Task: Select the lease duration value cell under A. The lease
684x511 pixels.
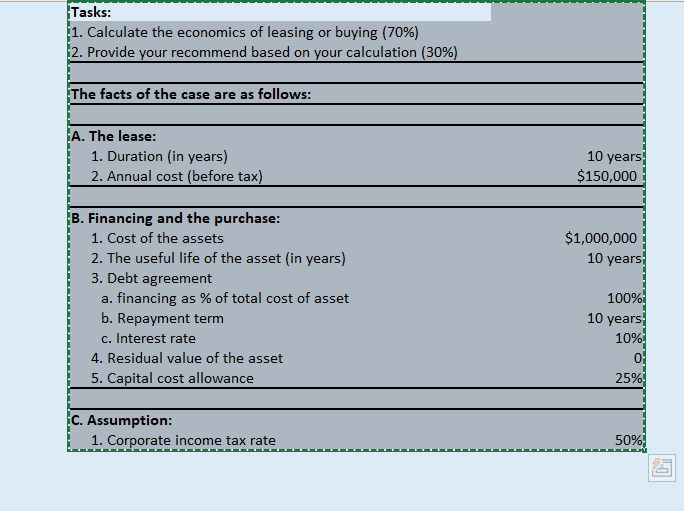Action: pyautogui.click(x=614, y=156)
